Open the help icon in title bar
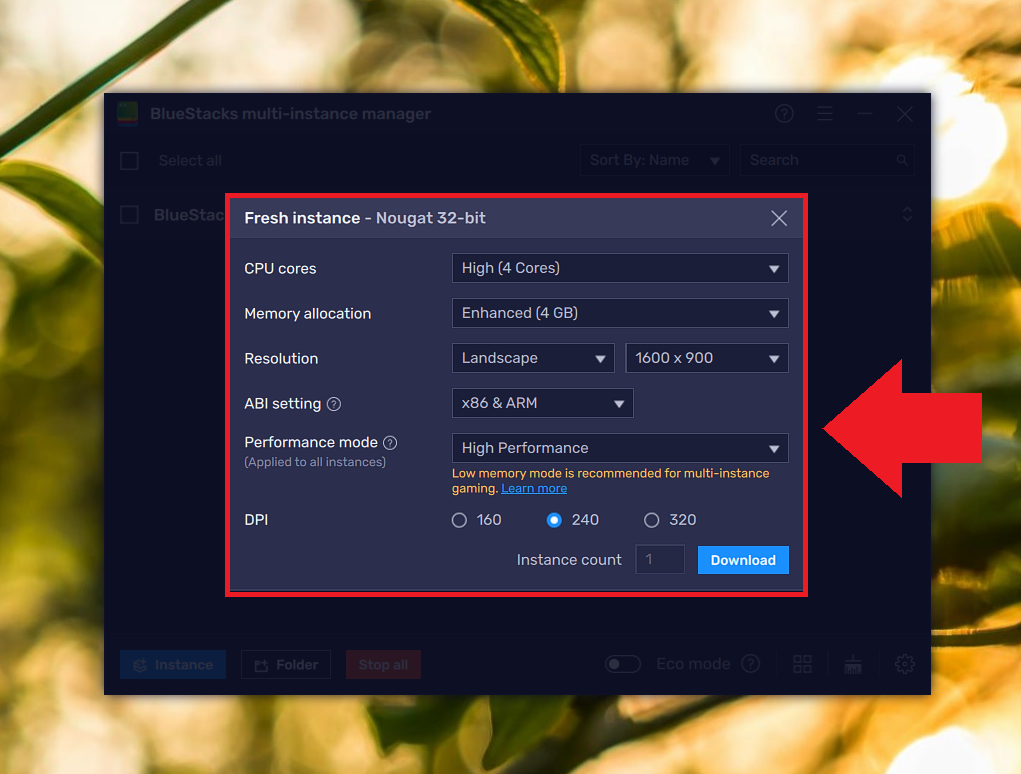Screen dimensions: 1021x774 [x=785, y=114]
